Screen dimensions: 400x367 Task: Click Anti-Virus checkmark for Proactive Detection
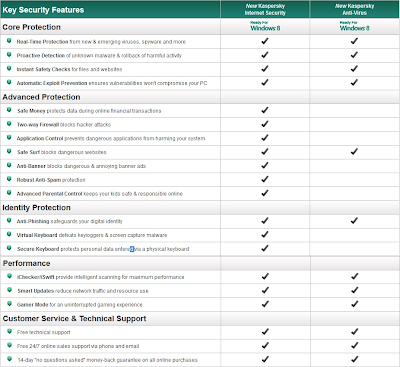[354, 55]
